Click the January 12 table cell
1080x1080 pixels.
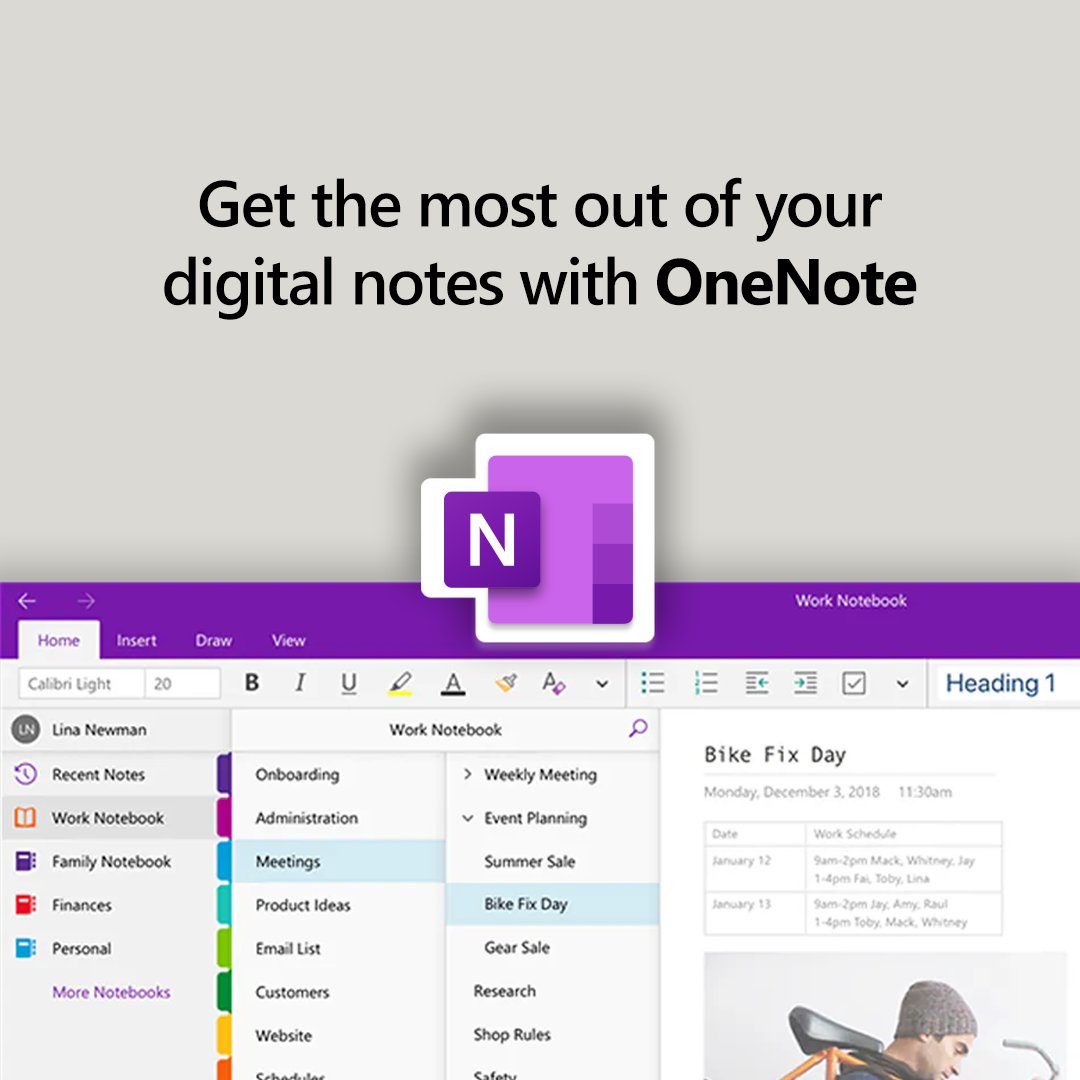click(x=755, y=869)
